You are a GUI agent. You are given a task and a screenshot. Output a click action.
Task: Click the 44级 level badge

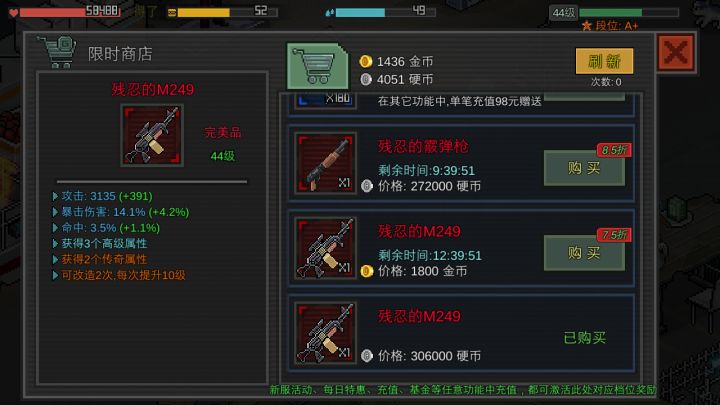pyautogui.click(x=563, y=13)
